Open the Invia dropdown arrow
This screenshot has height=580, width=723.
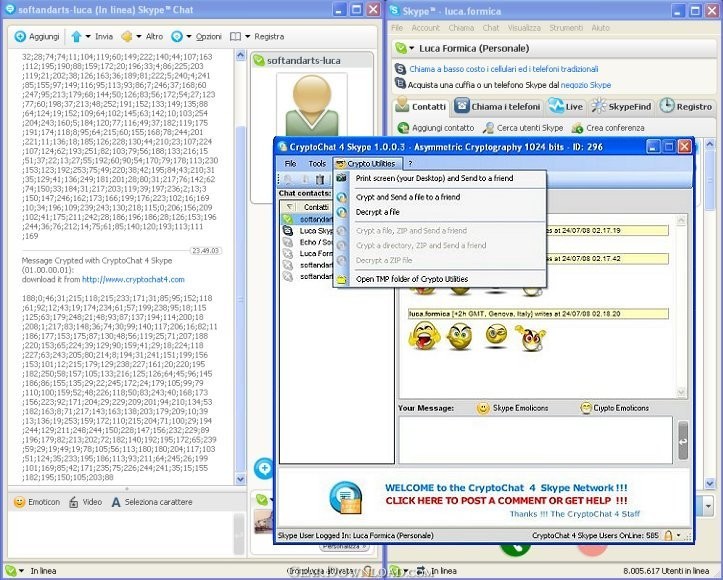[88, 36]
